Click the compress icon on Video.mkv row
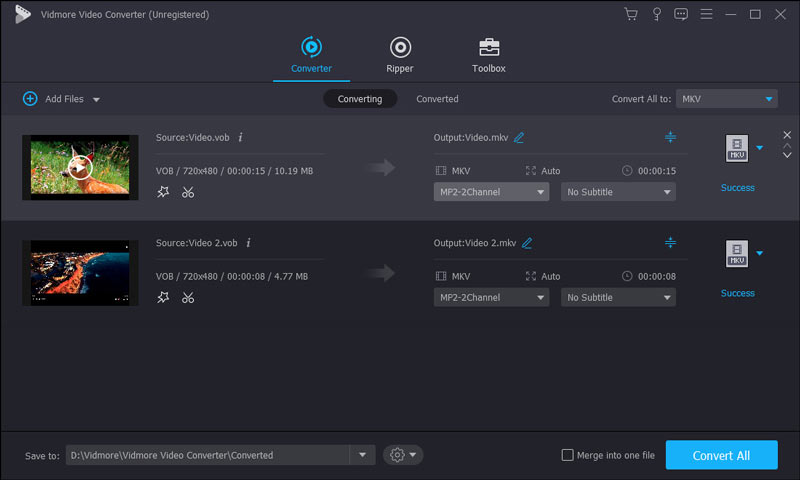The width and height of the screenshot is (800, 480). point(670,137)
